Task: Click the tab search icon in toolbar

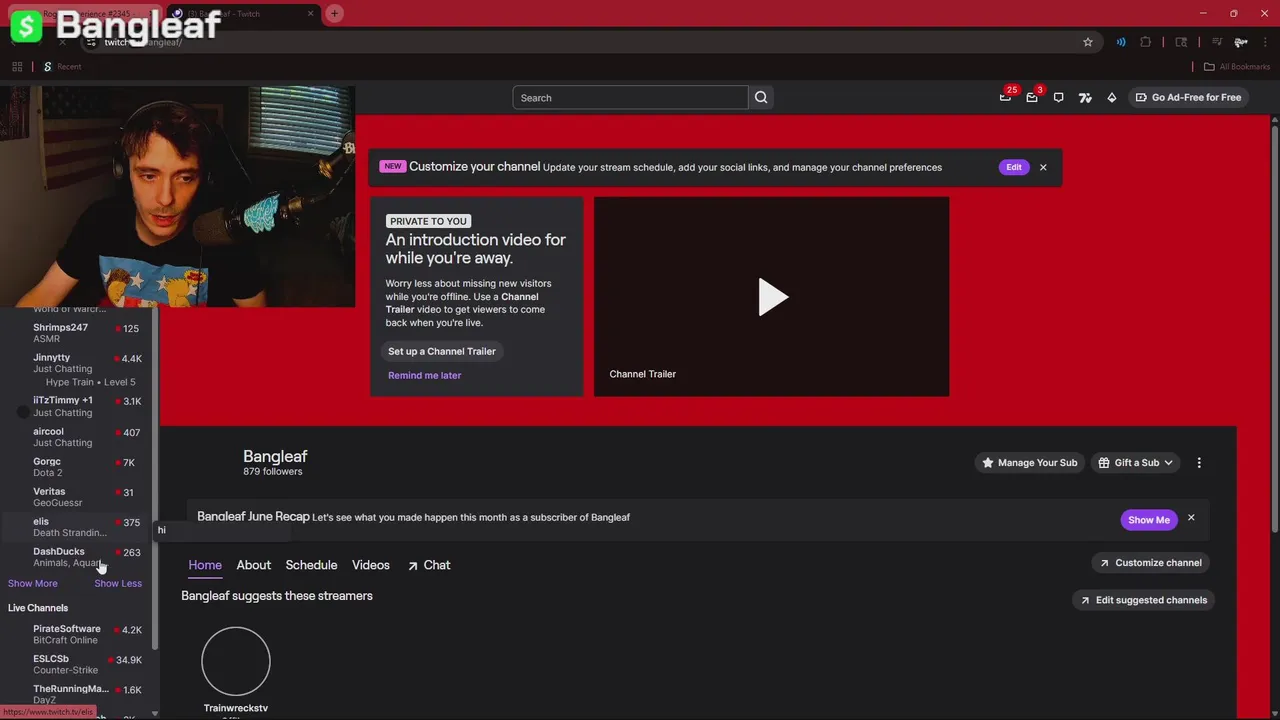Action: coord(1181,42)
